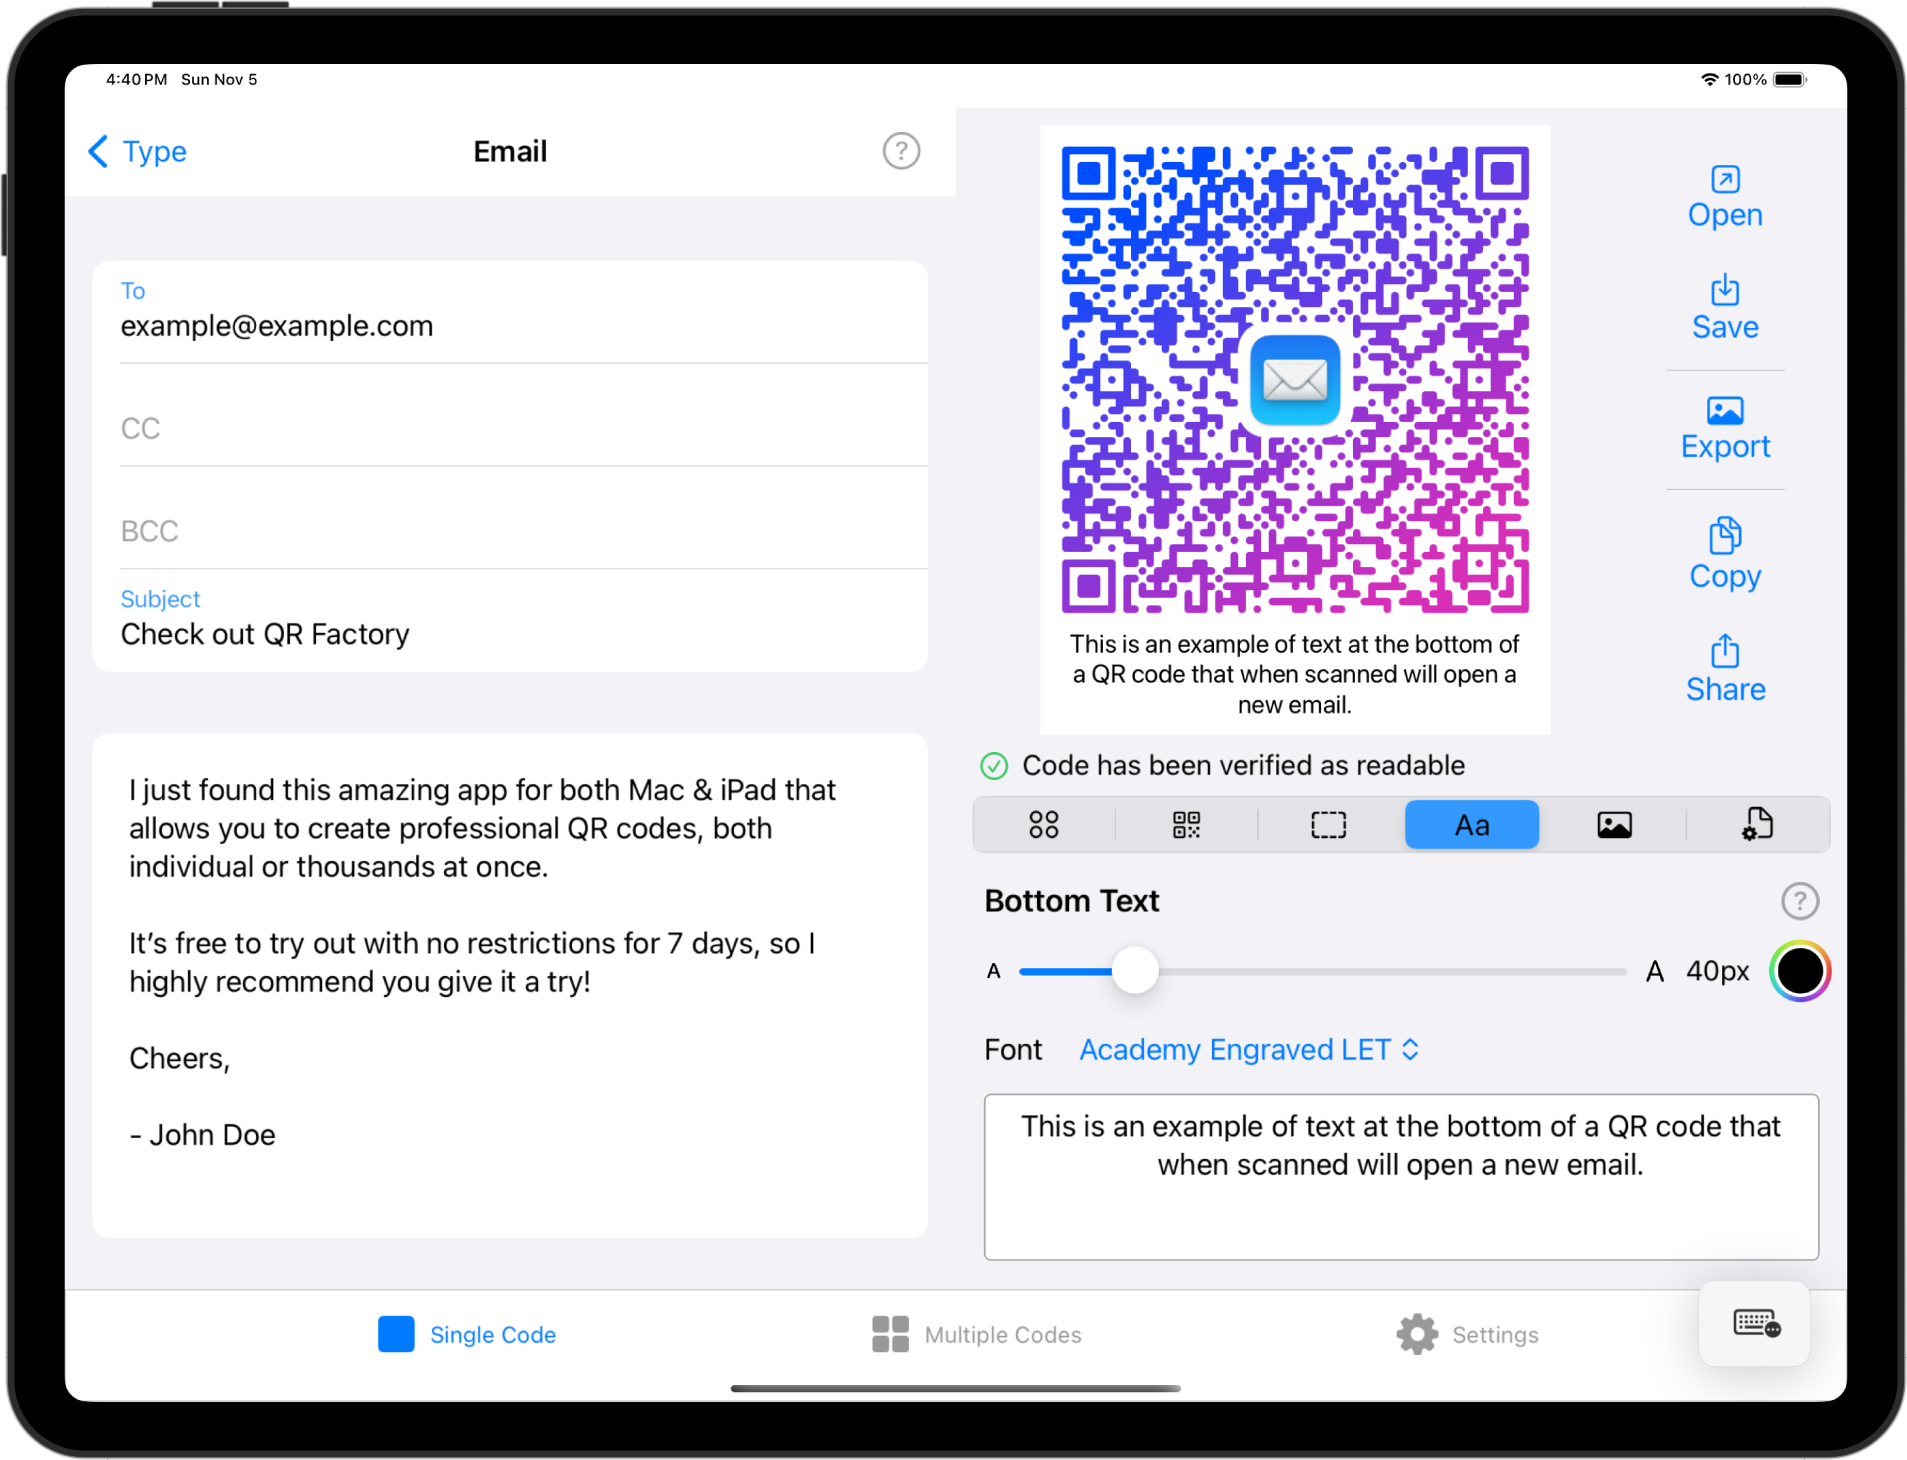Tap the Wi-Fi status icon
This screenshot has width=1907, height=1460.
coord(1709,79)
